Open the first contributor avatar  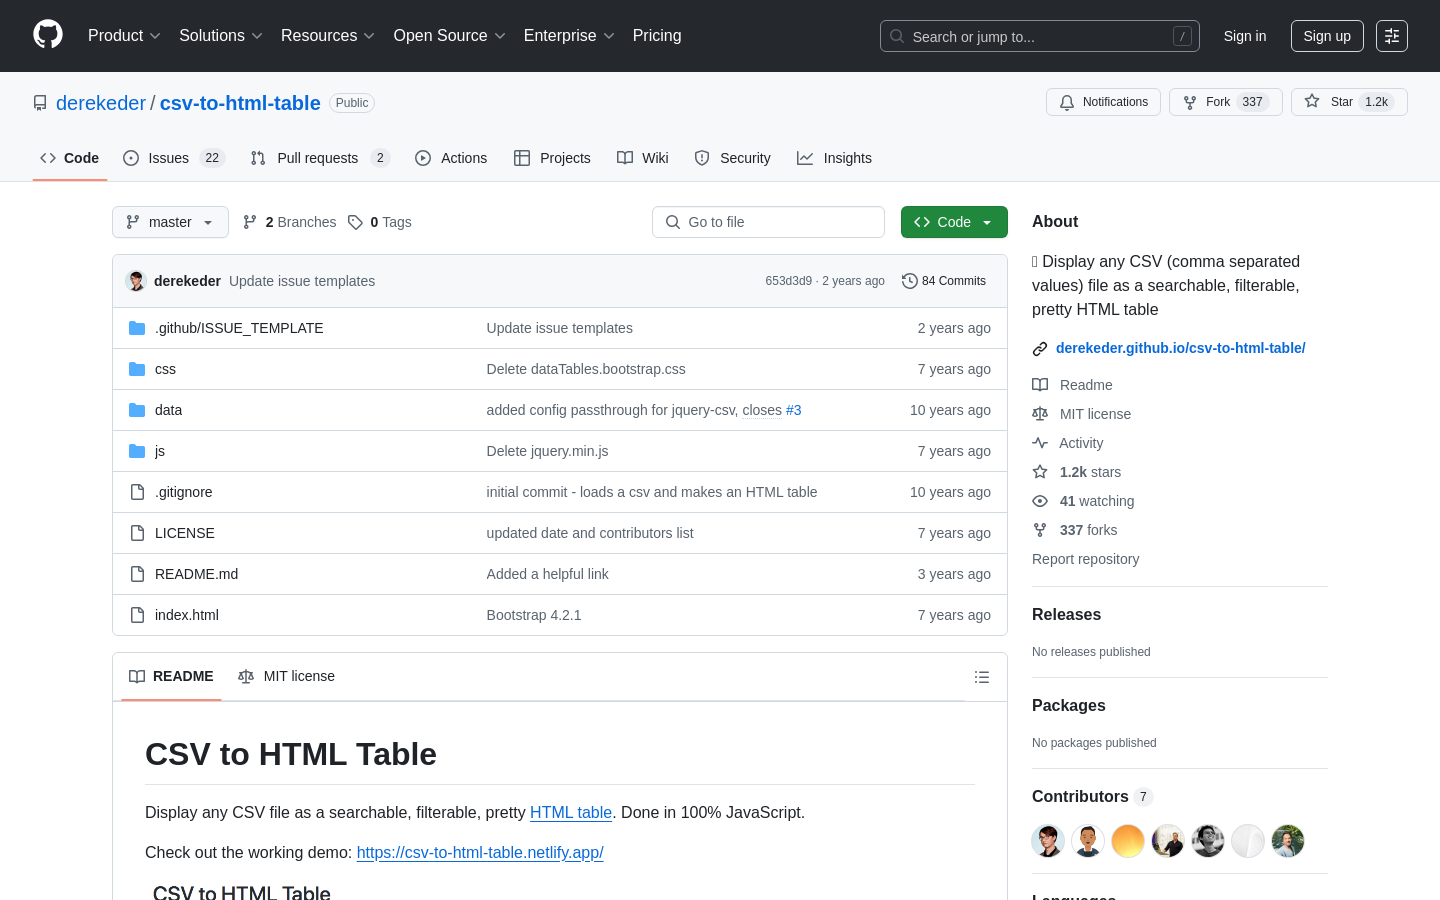(x=1048, y=841)
